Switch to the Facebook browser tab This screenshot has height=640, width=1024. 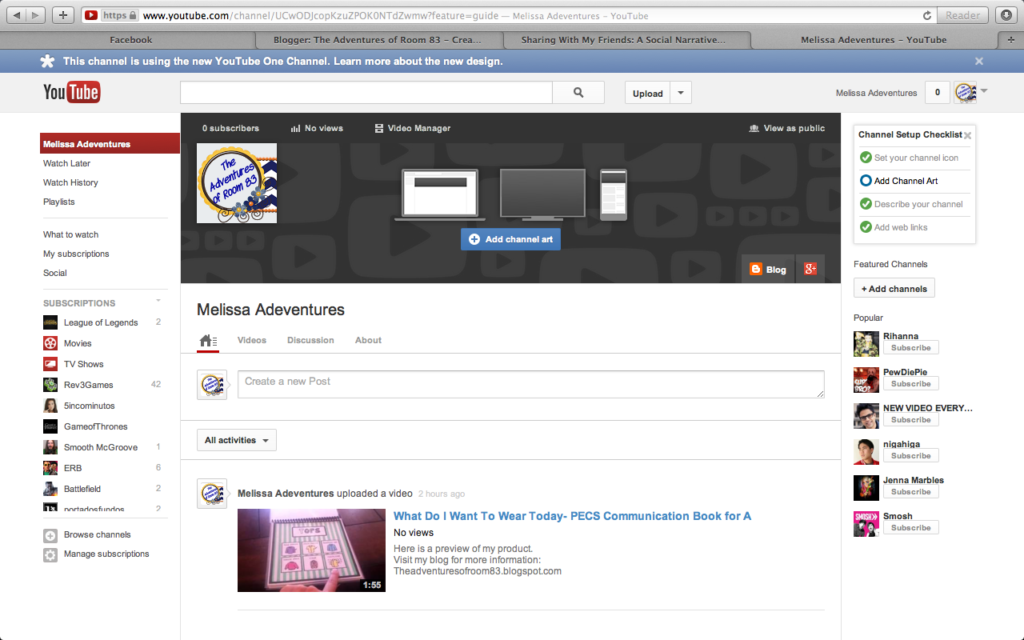tap(131, 40)
